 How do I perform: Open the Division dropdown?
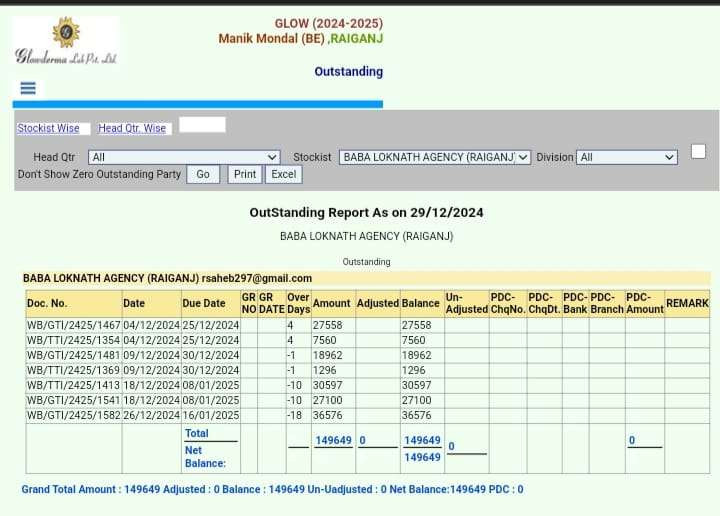(x=627, y=157)
